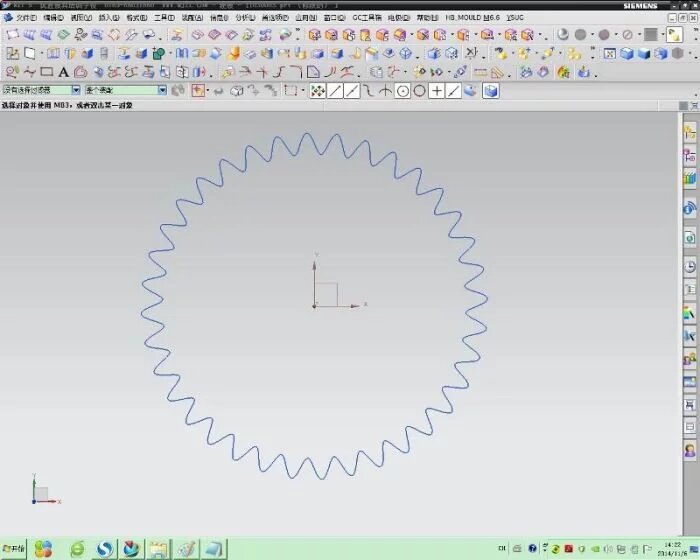Open the 文件 (File) menu
Viewport: 700px width, 560px height.
(26, 18)
